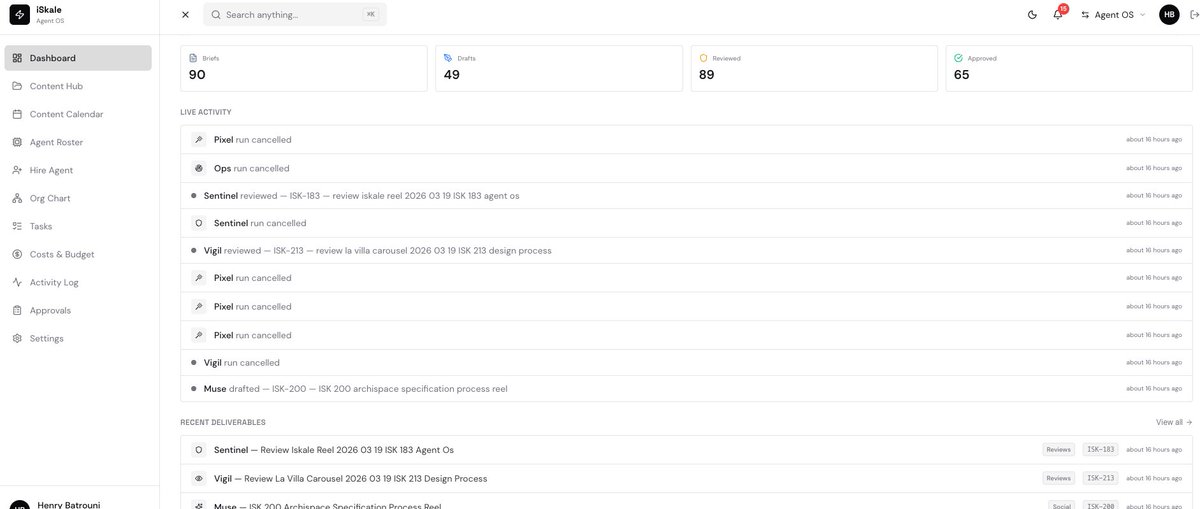Click the Activity Log pulse icon
This screenshot has width=1200, height=509.
(x=18, y=282)
